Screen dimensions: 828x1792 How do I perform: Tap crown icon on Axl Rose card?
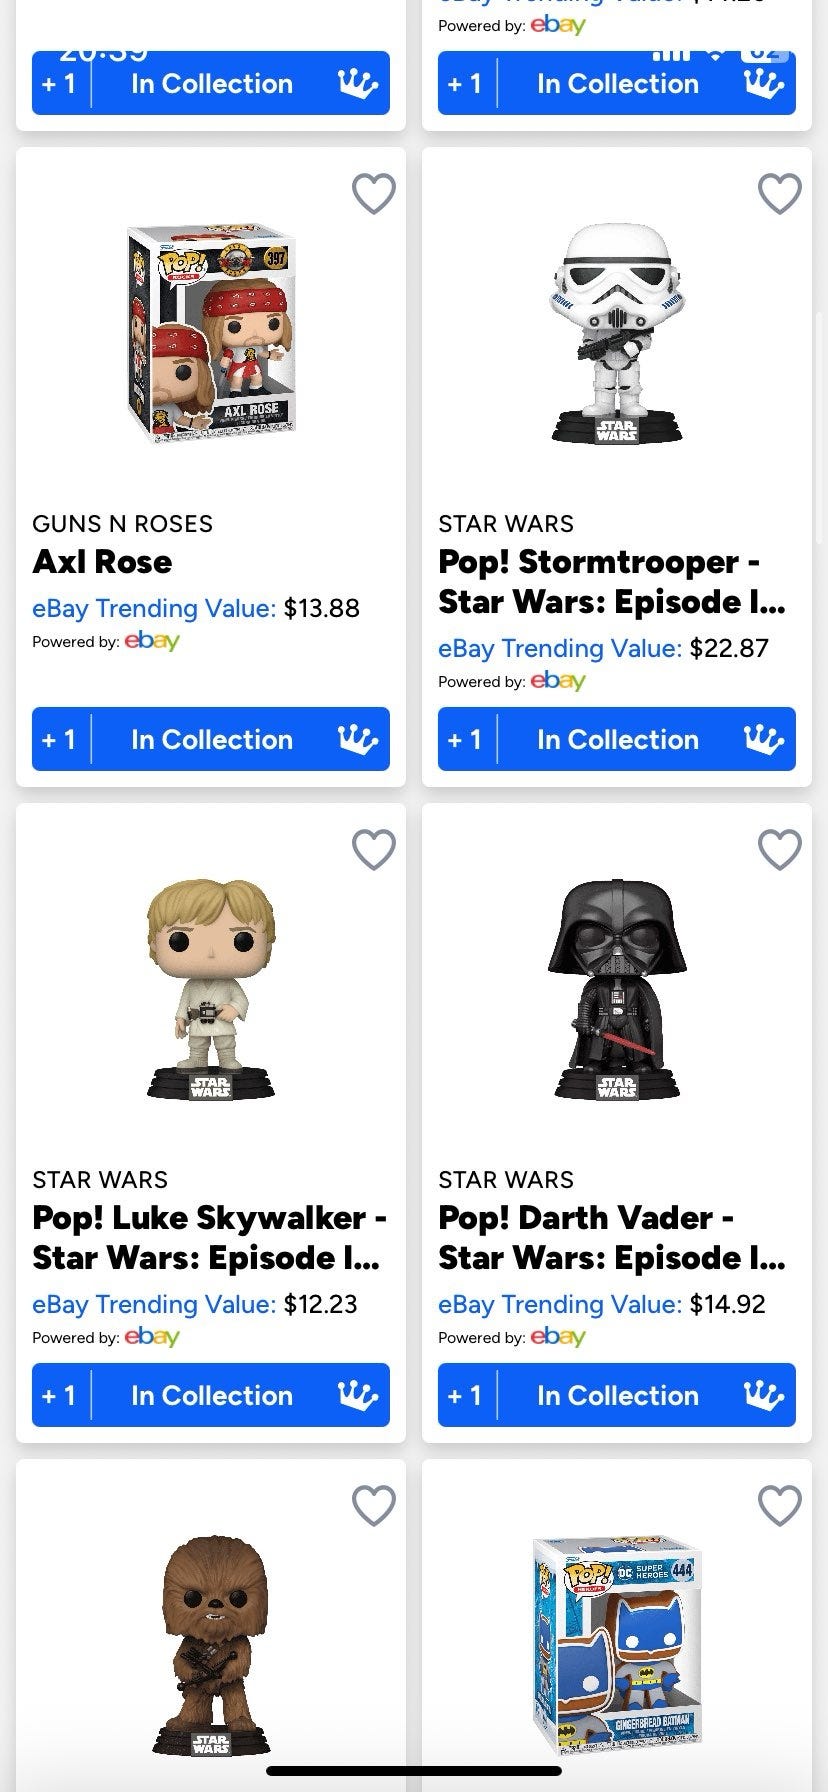pos(358,740)
